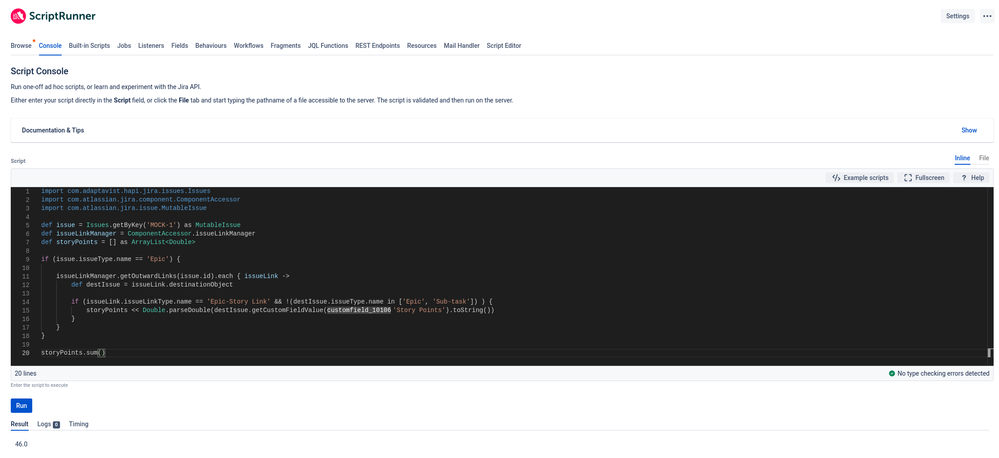Open the Logs tab

click(x=48, y=424)
